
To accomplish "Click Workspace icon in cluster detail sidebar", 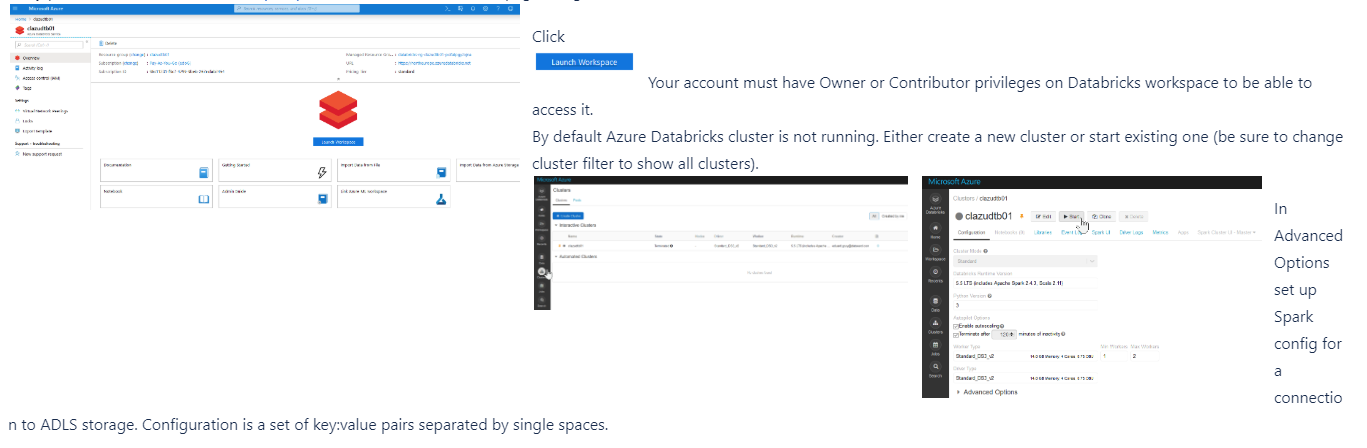I will (x=935, y=252).
